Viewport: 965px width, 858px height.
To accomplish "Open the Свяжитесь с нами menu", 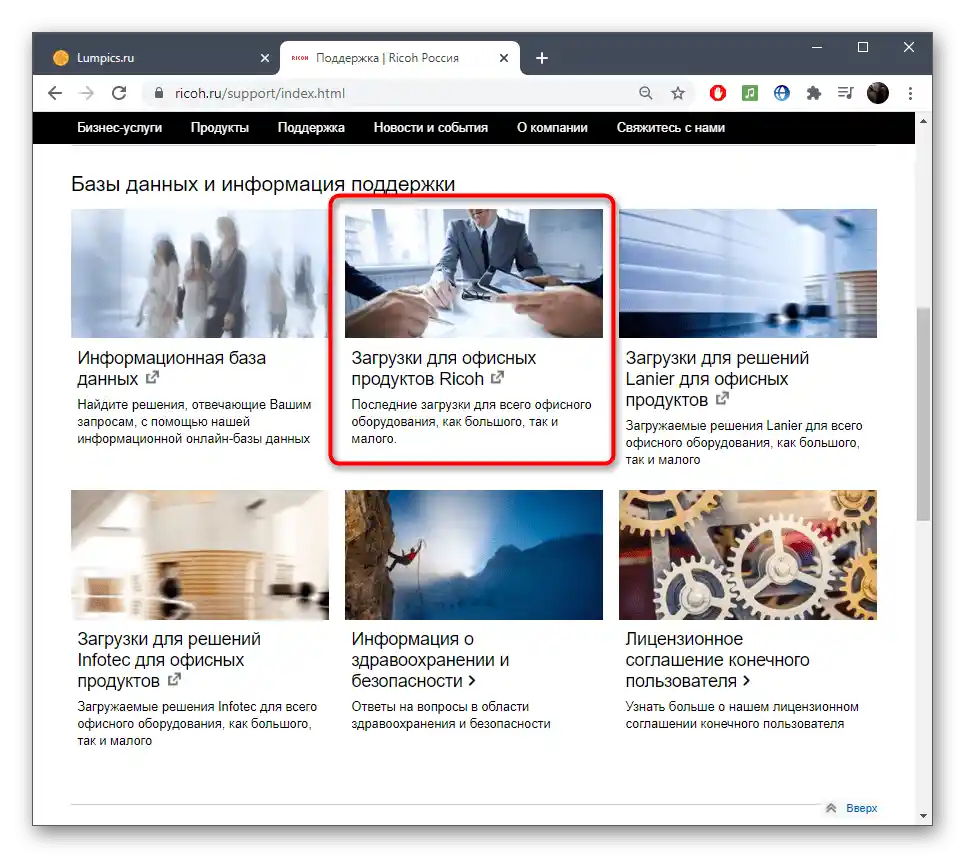I will 671,127.
